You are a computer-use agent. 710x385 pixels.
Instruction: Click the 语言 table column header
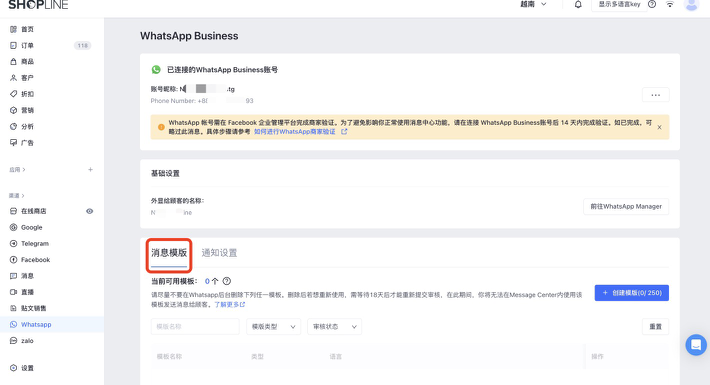click(x=336, y=356)
